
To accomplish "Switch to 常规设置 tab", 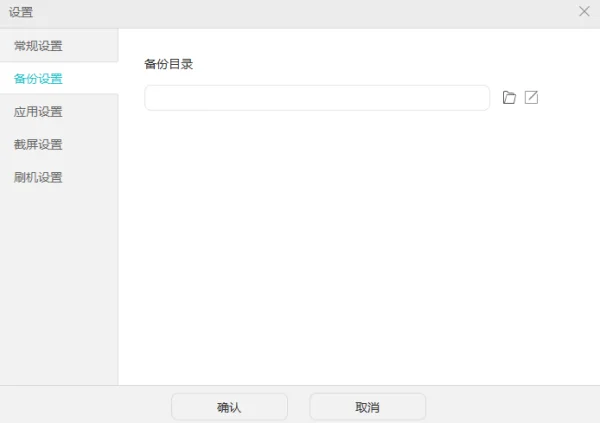I will tap(59, 46).
